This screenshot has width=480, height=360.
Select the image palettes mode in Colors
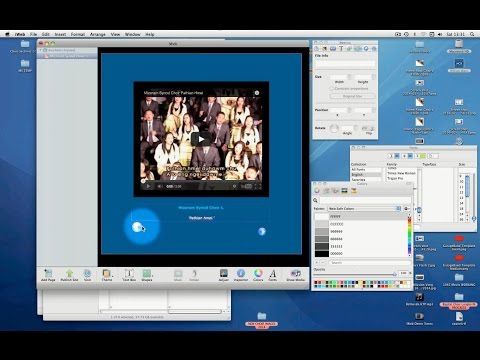(x=344, y=191)
